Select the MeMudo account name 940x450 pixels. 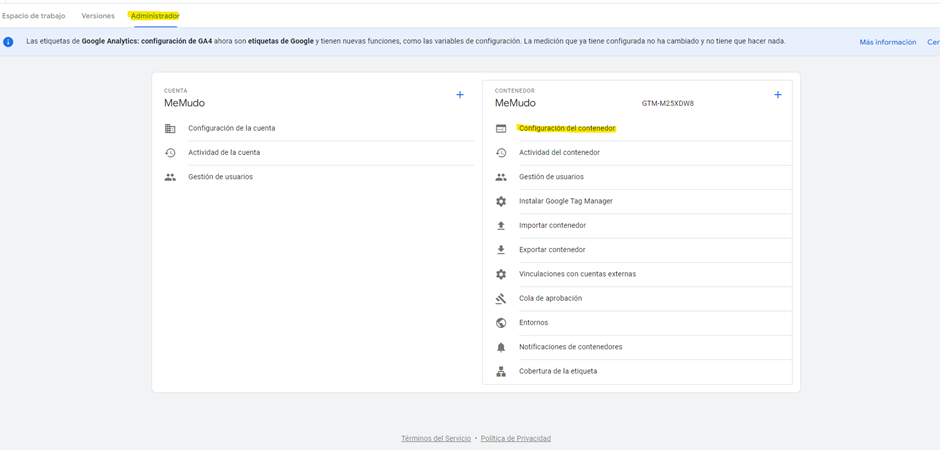coord(185,103)
